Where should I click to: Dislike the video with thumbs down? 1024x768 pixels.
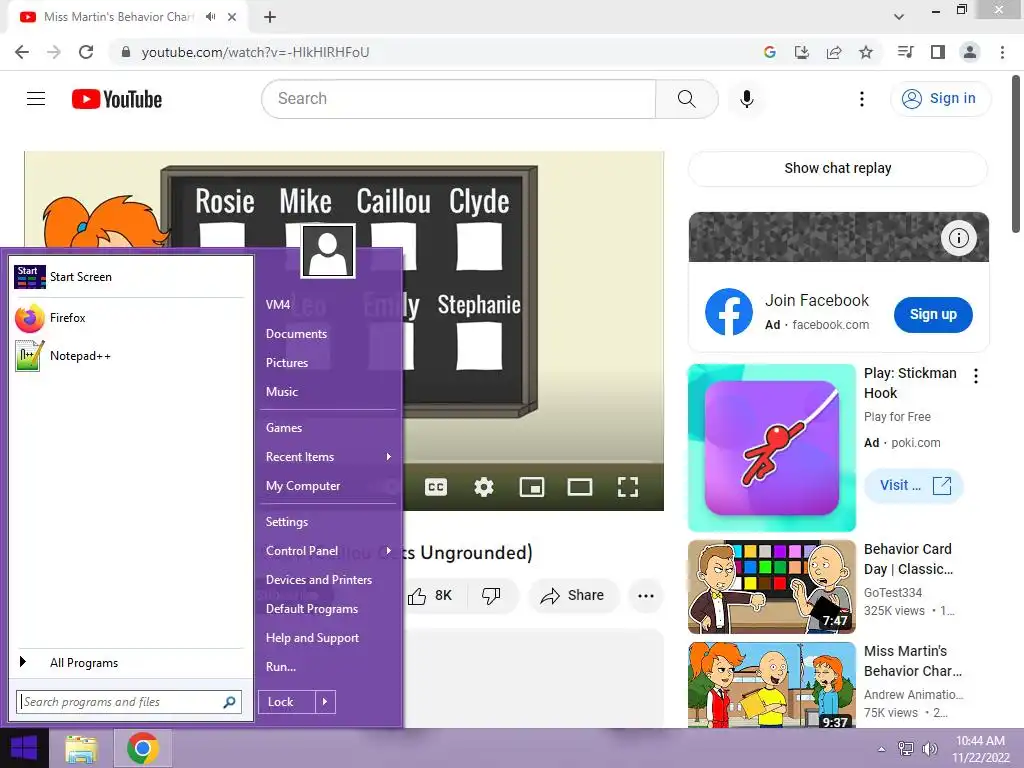pyautogui.click(x=491, y=596)
